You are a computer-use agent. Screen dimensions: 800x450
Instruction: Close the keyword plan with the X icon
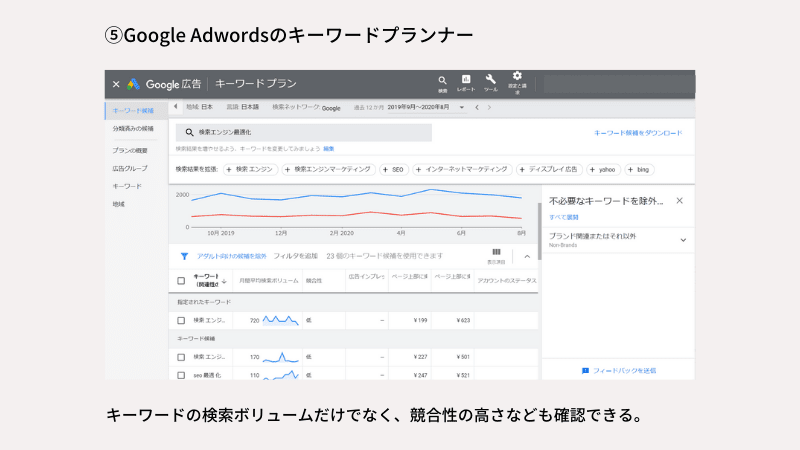(x=116, y=84)
